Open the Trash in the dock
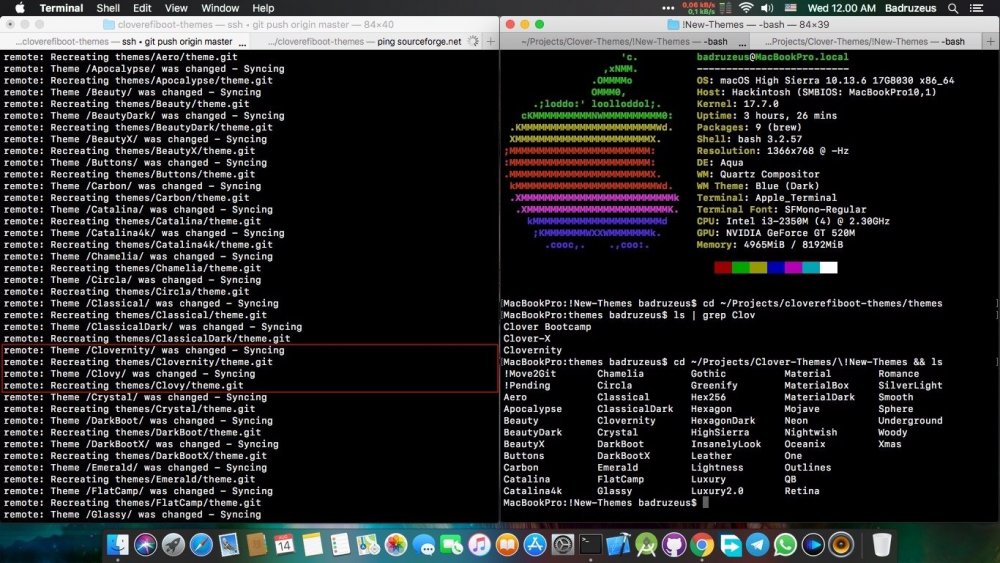This screenshot has width=1000, height=563. coord(881,545)
